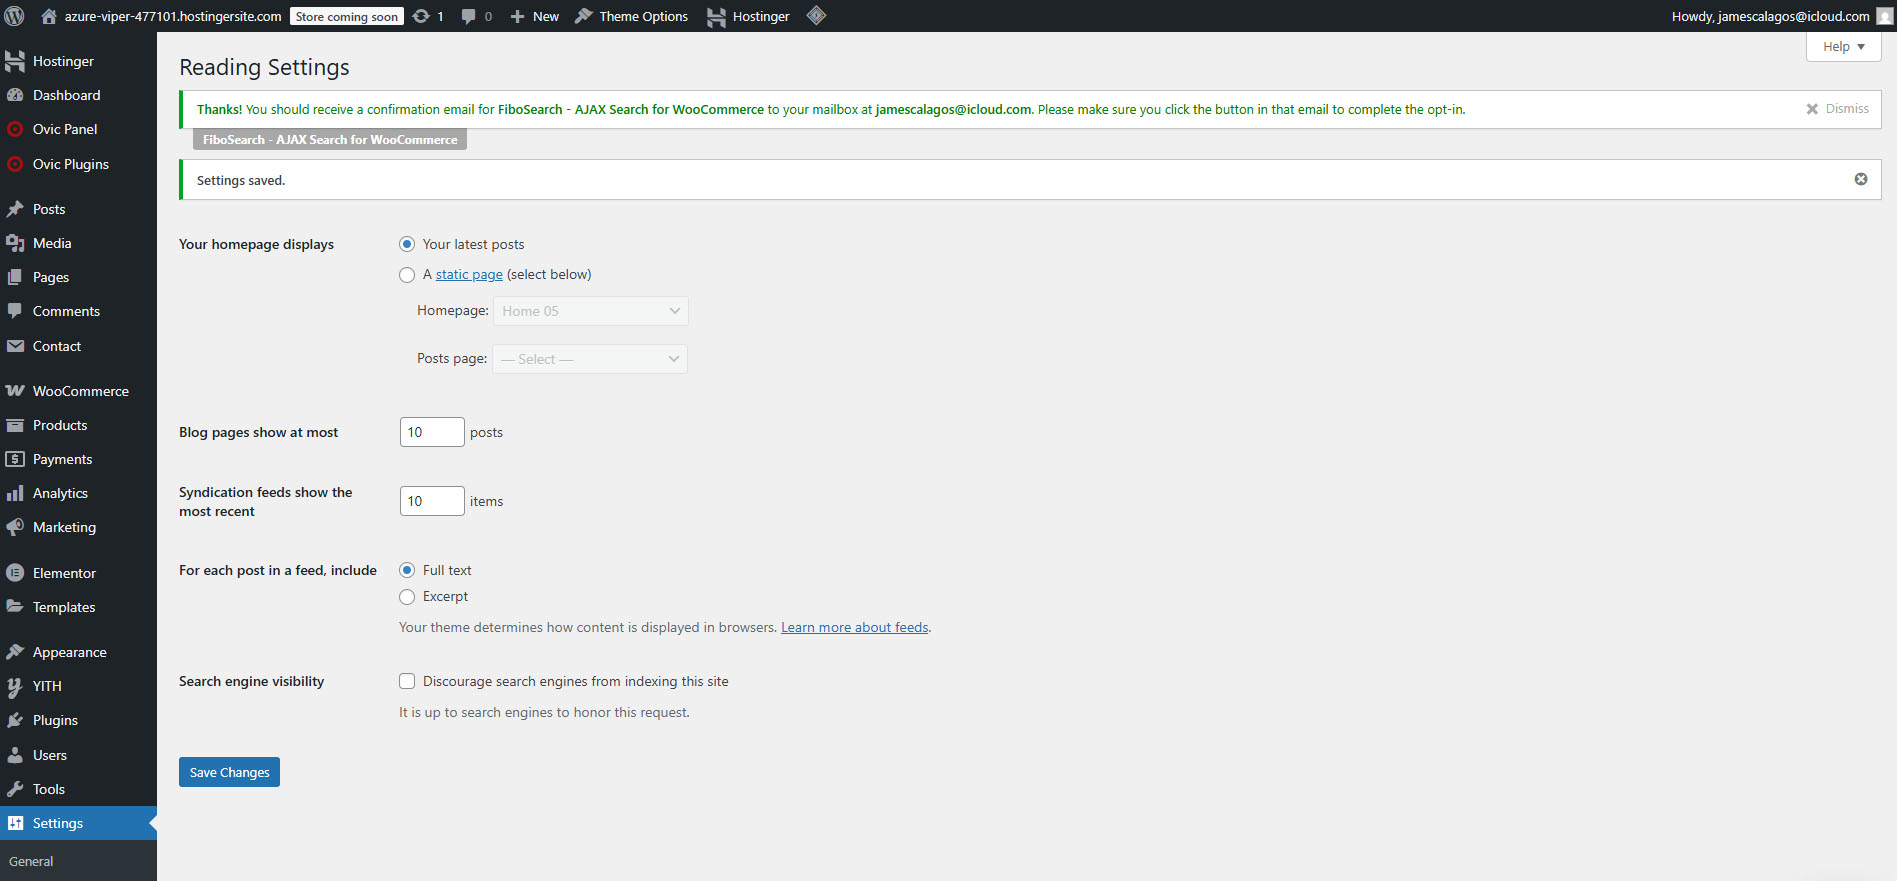Click the Marketing megaphone icon
Viewport: 1897px width, 881px height.
[15, 527]
